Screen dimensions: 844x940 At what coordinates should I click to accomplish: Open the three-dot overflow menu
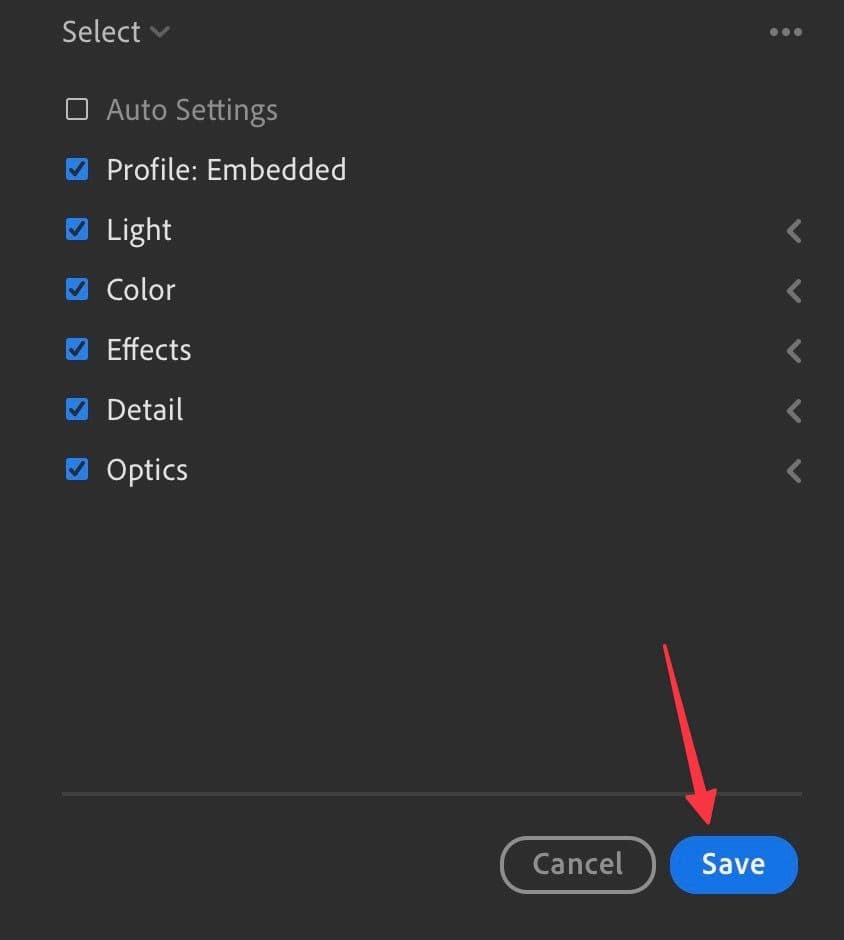tap(786, 31)
